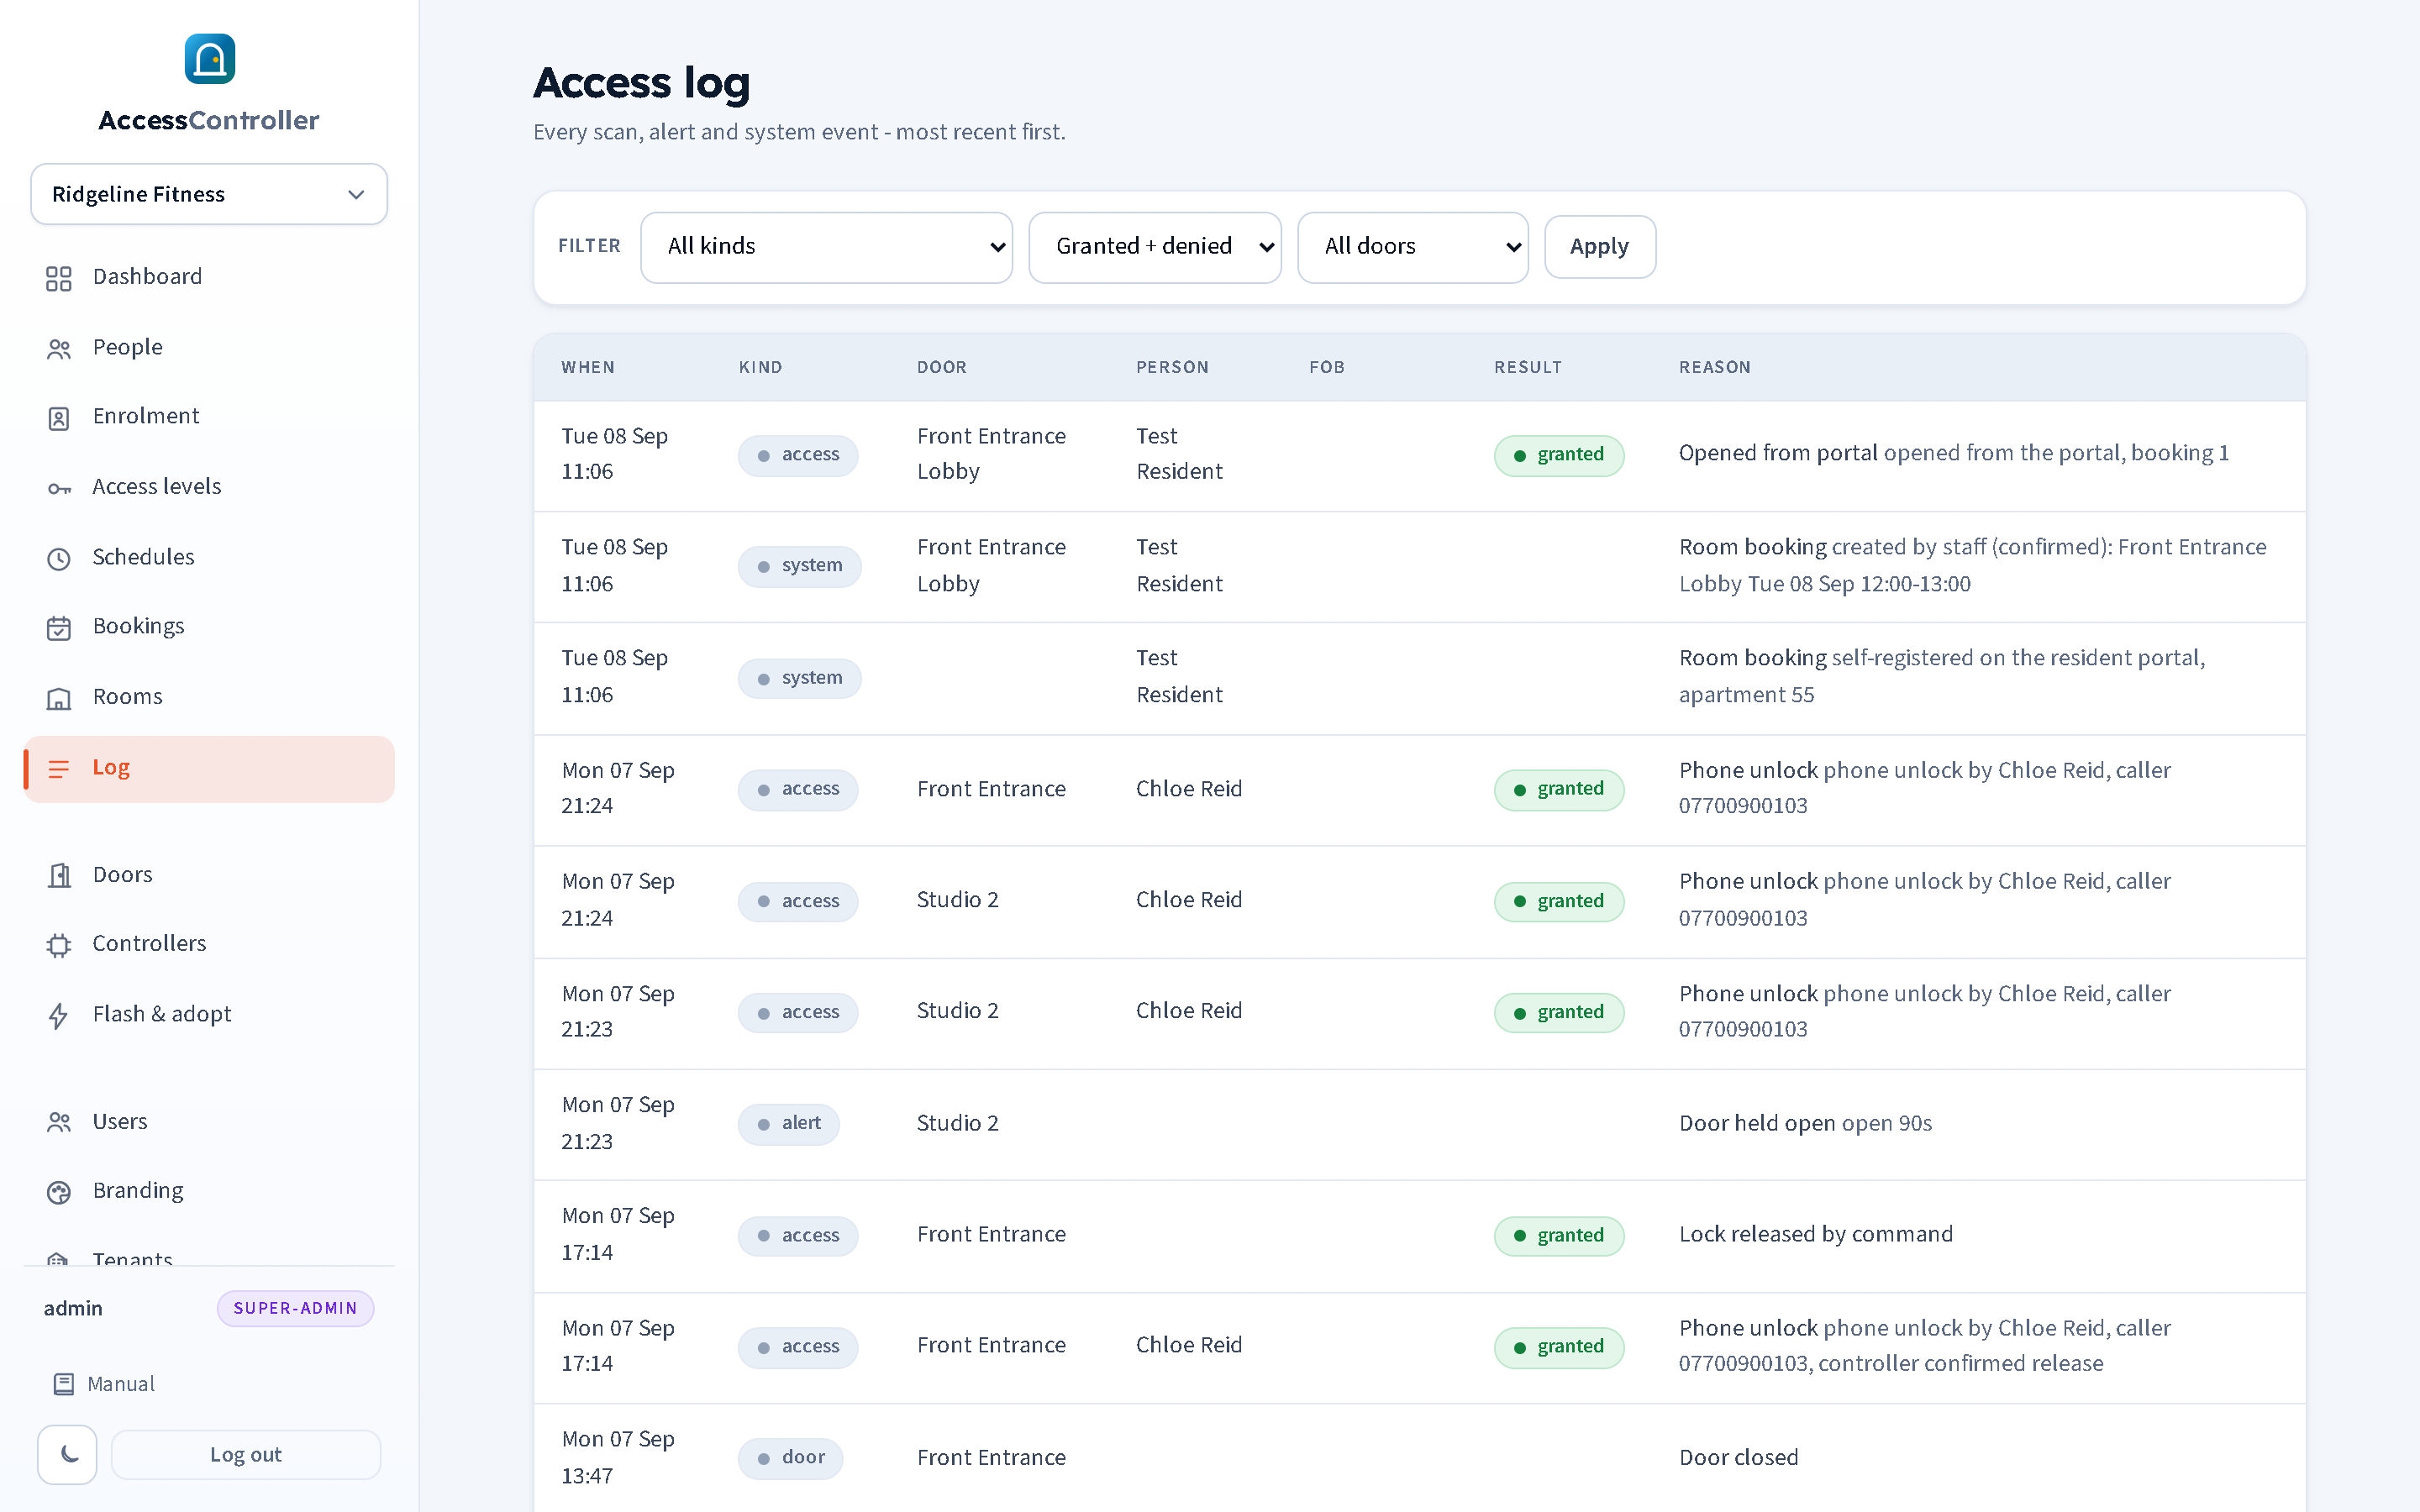Open Access levels page

[209, 487]
